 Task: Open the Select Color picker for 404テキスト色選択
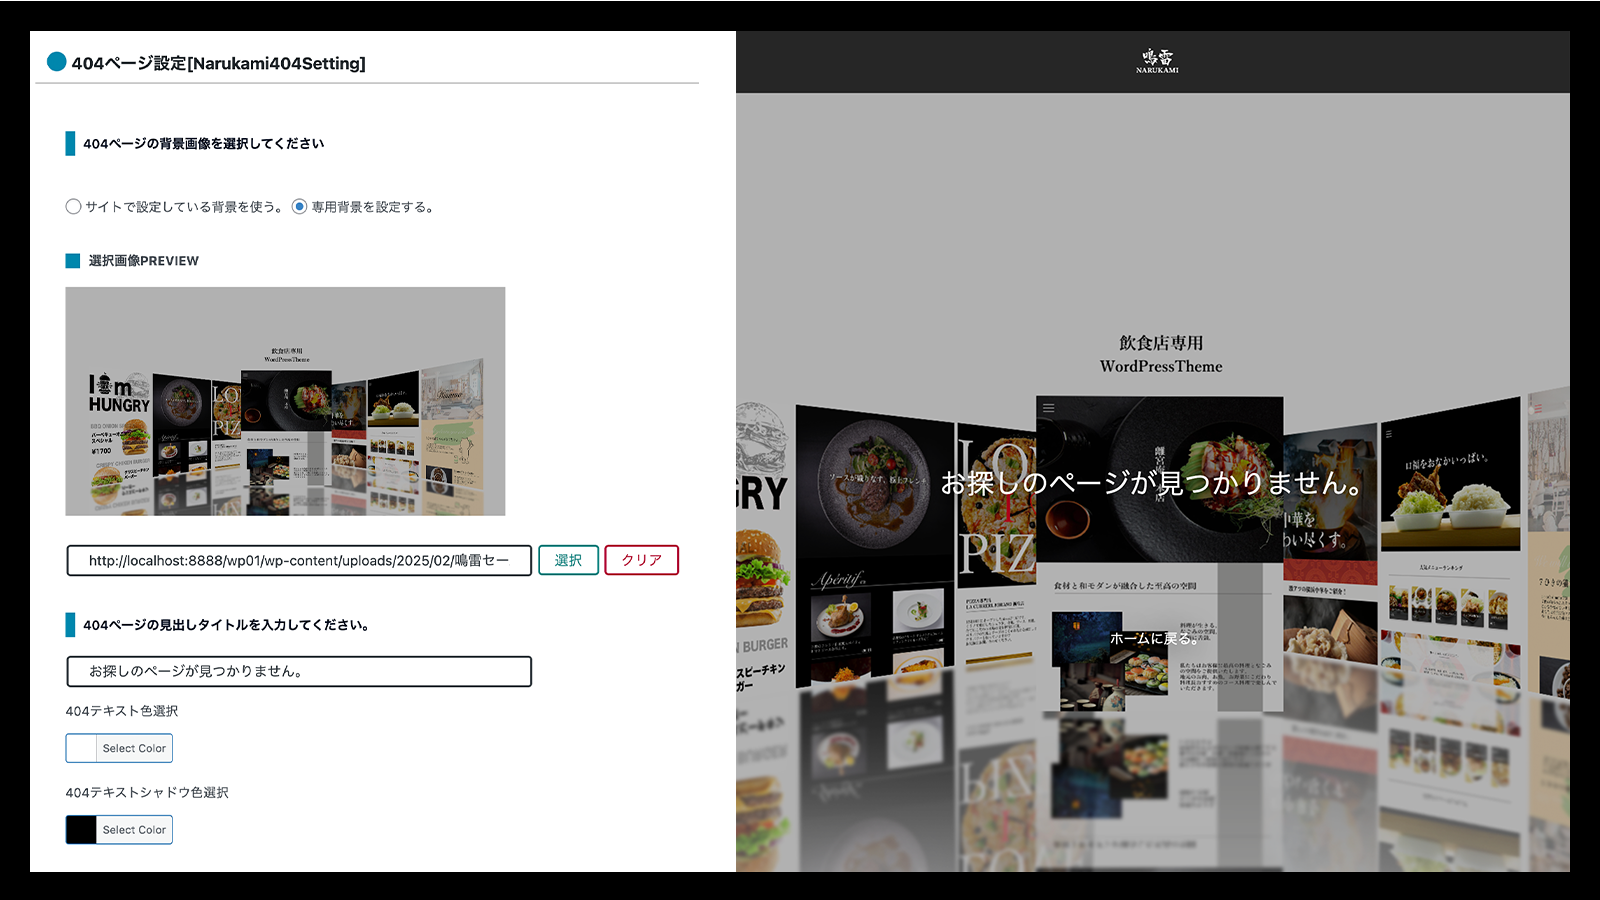[134, 748]
